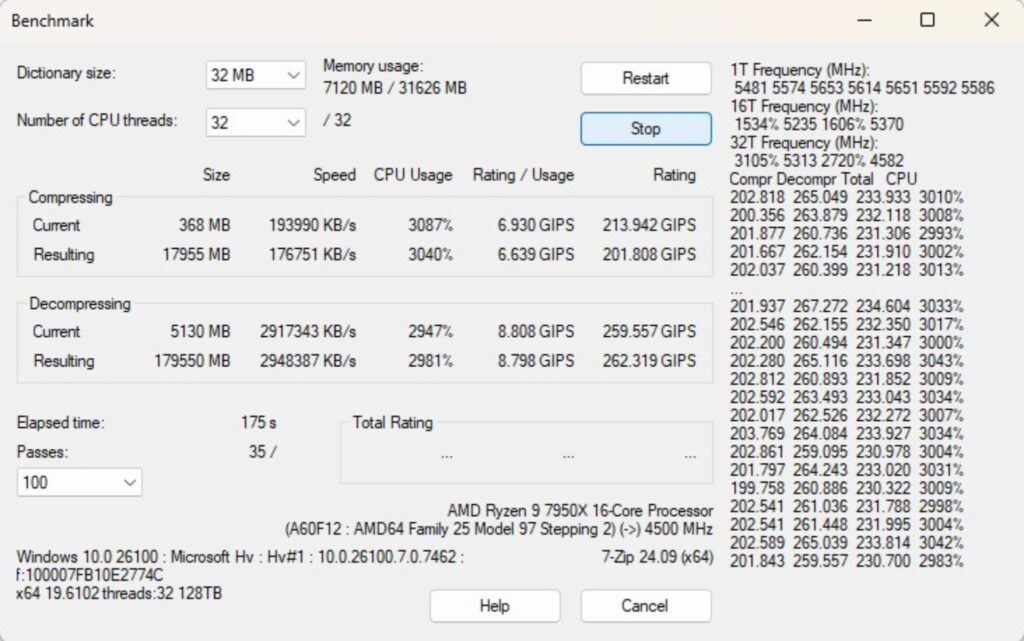This screenshot has height=641, width=1024.
Task: Click the Total Rating group label
Action: tap(392, 423)
